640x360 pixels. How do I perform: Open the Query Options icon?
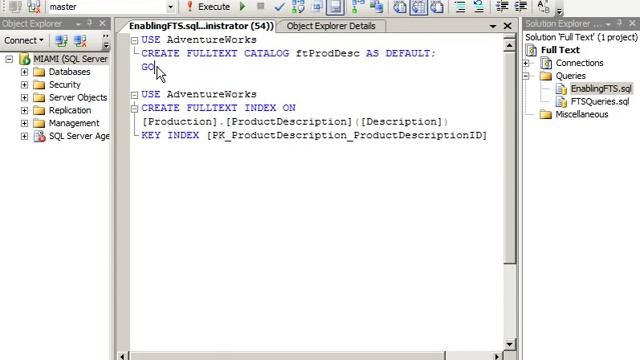(x=317, y=7)
